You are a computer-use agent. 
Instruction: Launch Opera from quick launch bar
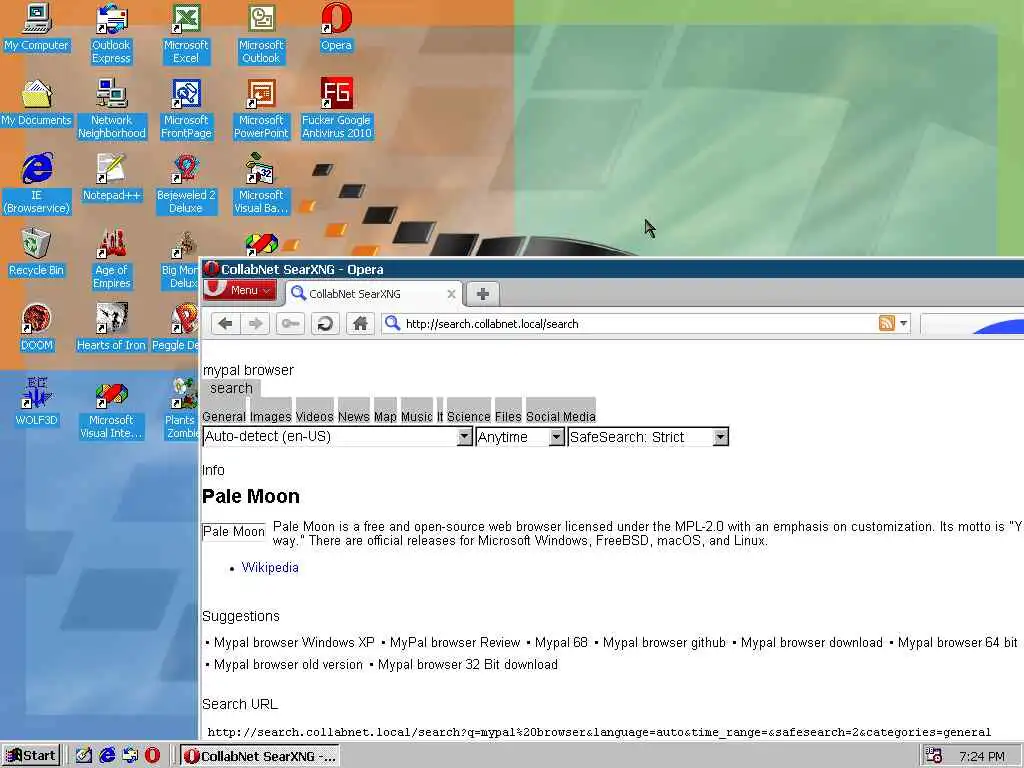click(x=152, y=756)
